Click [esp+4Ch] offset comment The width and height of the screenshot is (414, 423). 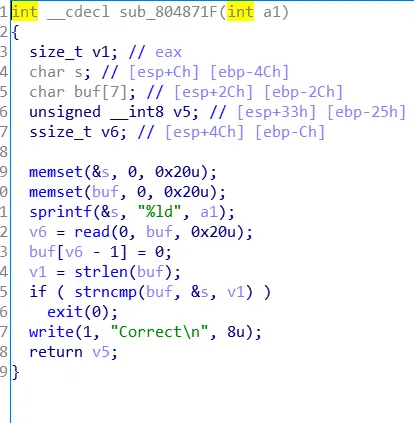(205, 132)
